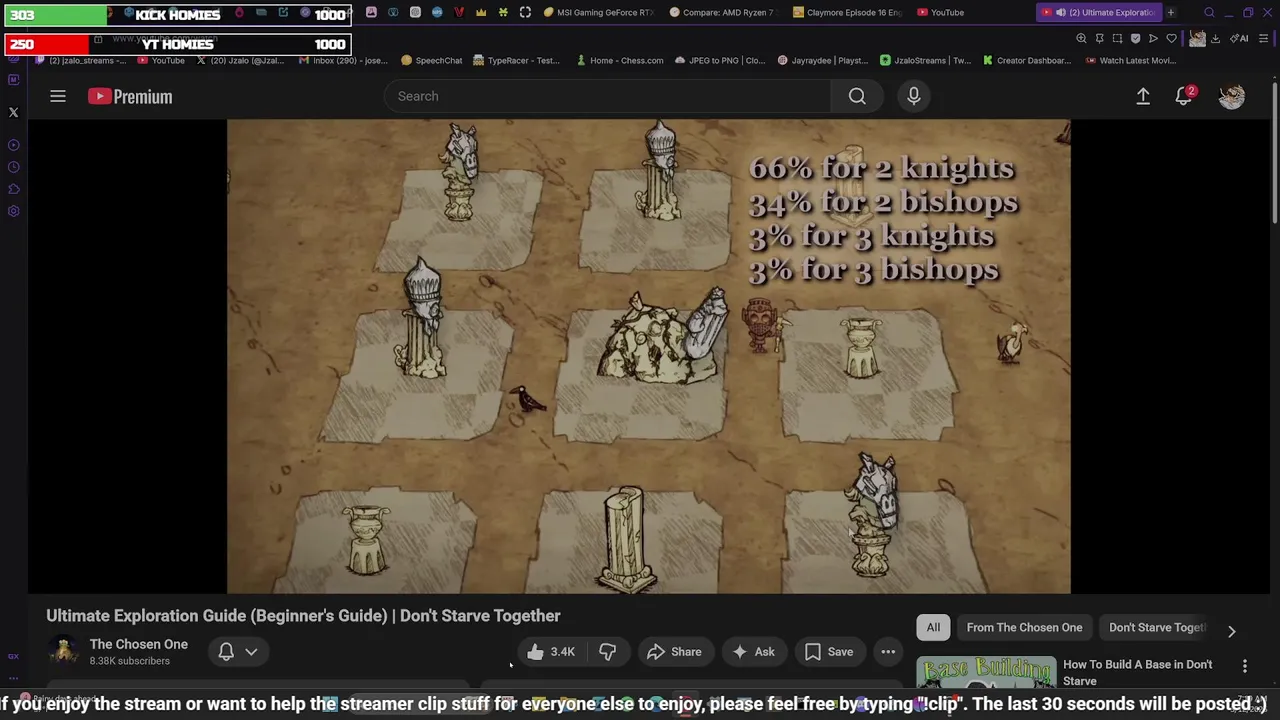This screenshot has width=1280, height=720.
Task: Dislike the video
Action: [607, 652]
